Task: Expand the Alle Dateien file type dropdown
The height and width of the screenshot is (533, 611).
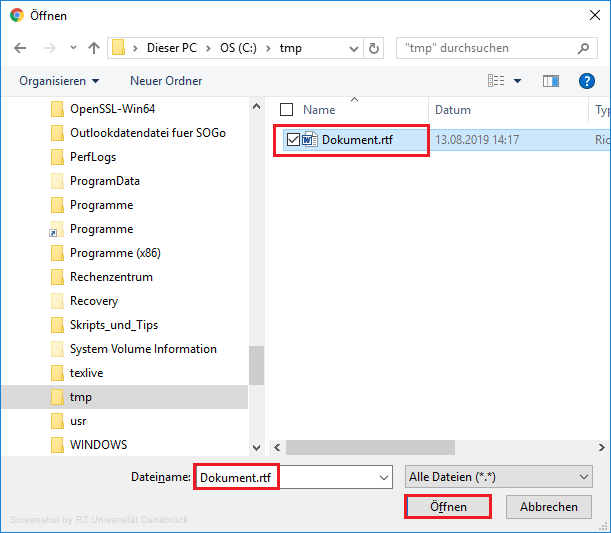Action: (499, 478)
